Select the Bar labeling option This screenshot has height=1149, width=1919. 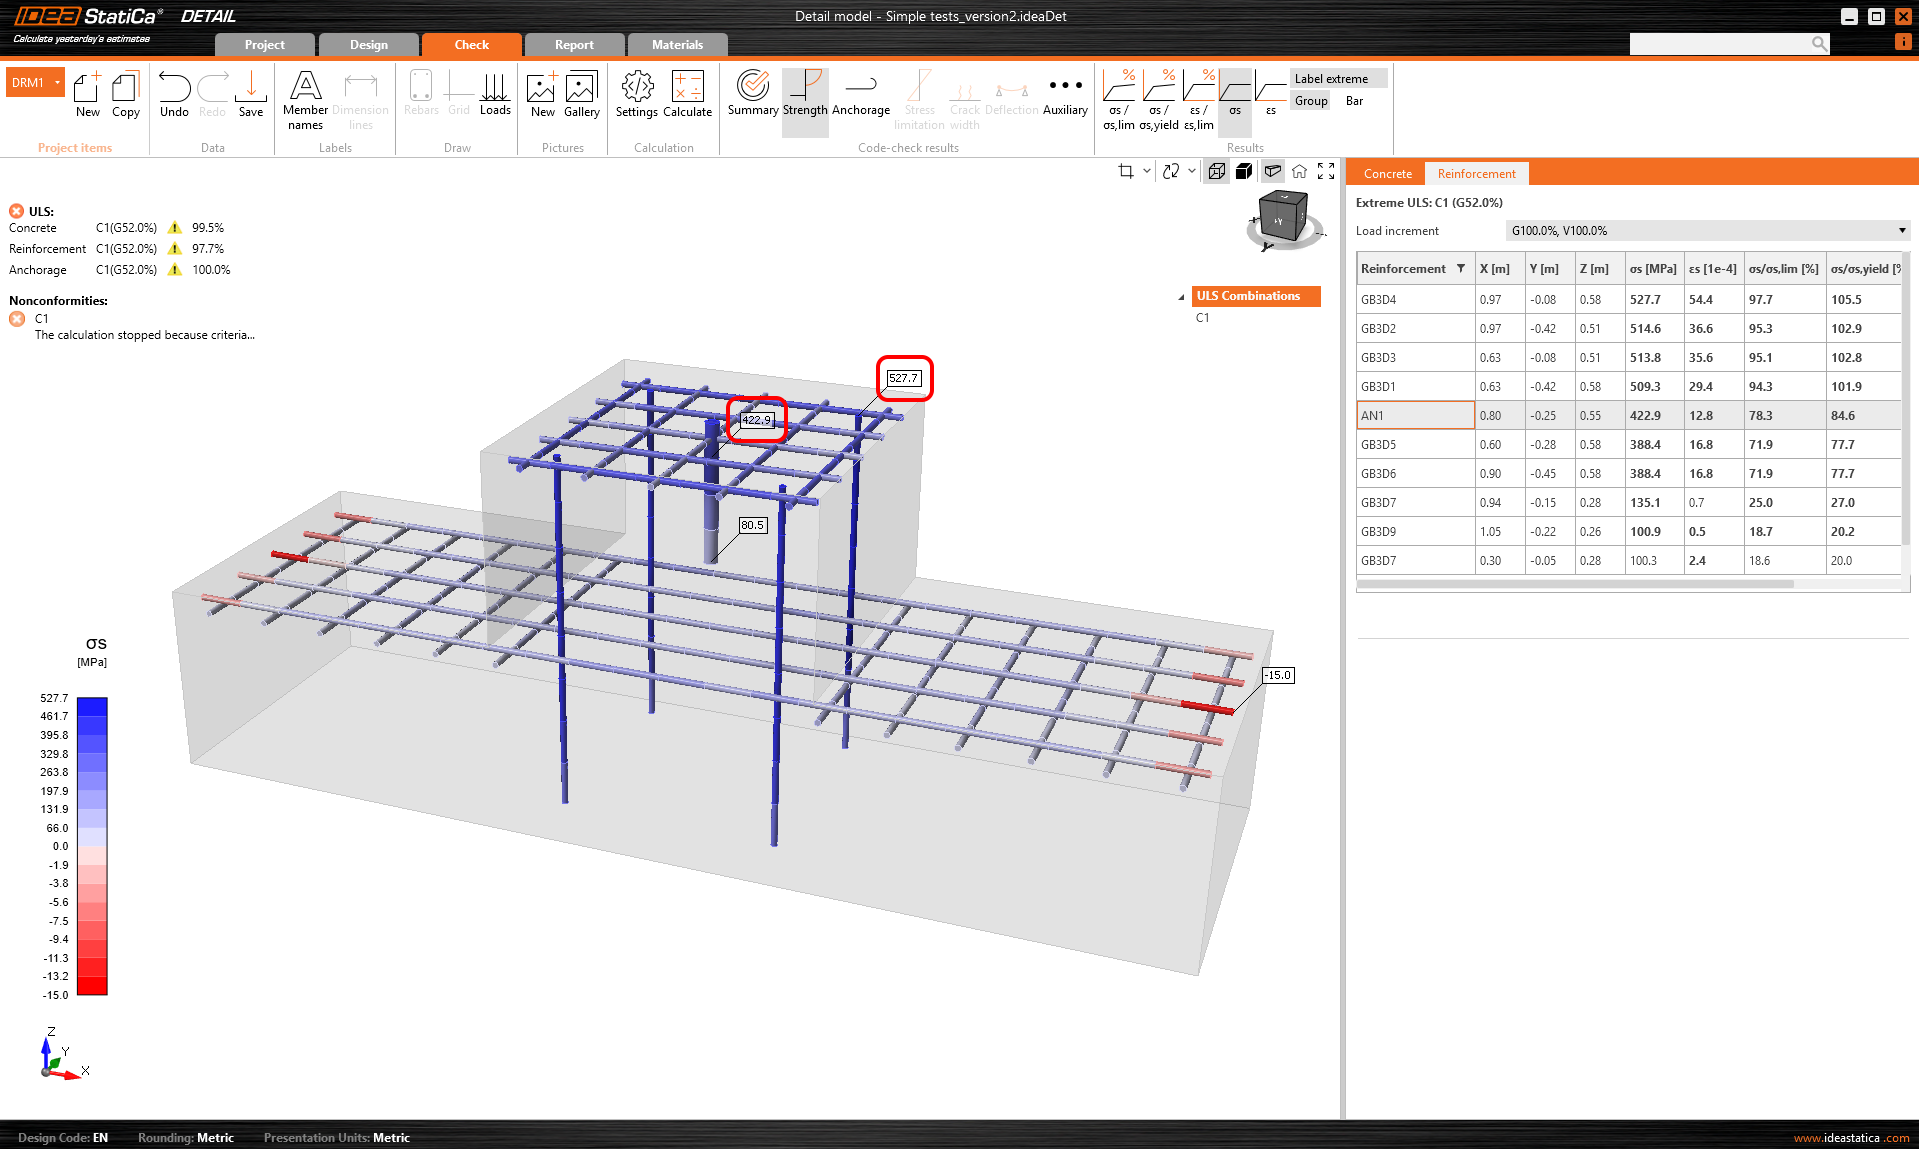click(x=1354, y=101)
